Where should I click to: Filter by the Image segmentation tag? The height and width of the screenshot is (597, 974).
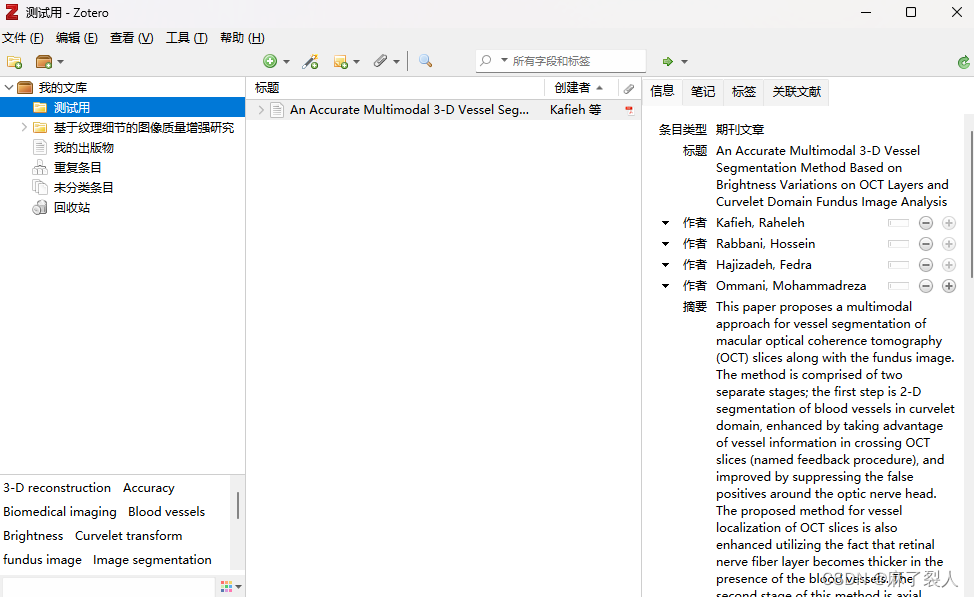152,560
